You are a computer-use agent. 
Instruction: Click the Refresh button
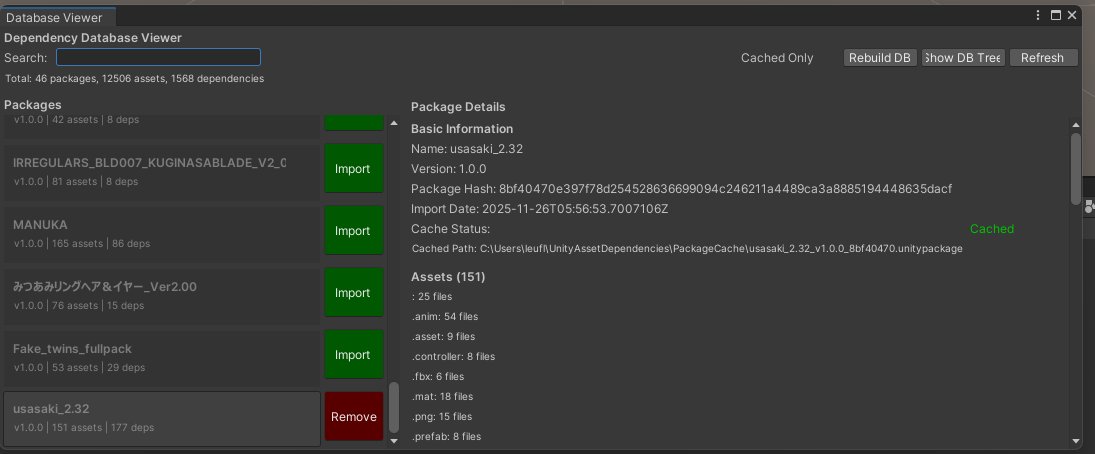[x=1043, y=58]
